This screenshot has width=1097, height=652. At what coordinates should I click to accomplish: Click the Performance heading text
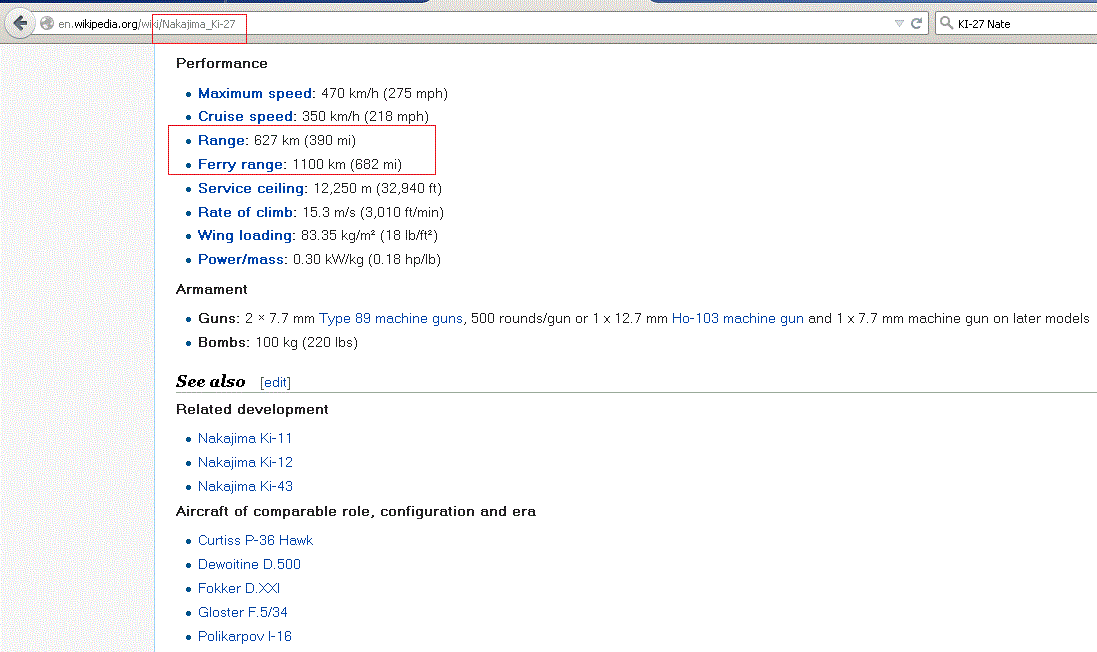222,64
